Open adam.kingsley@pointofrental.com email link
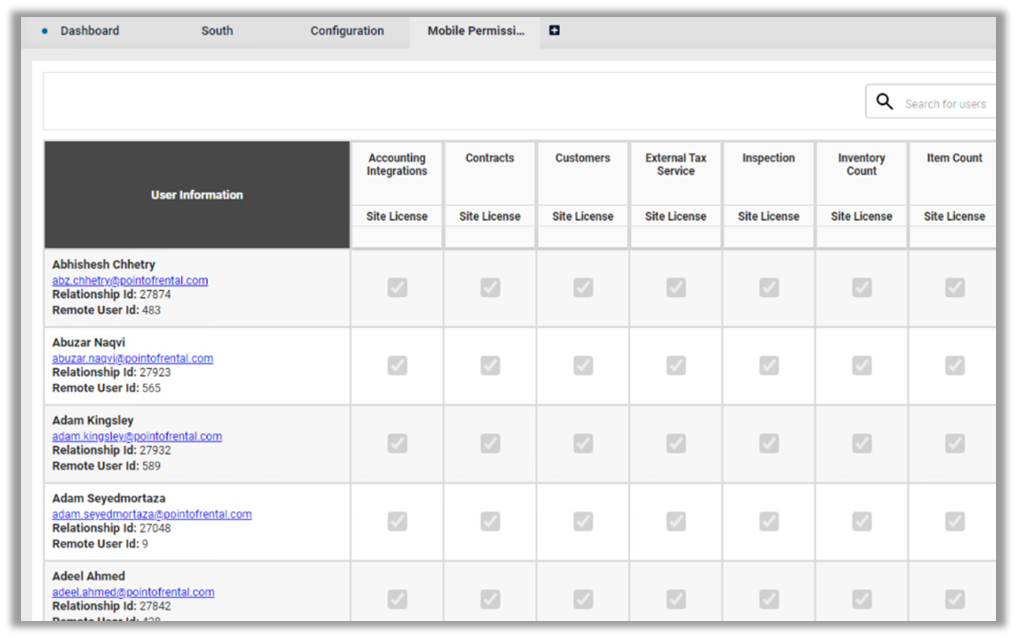Image resolution: width=1017 pixels, height=638 pixels. coord(137,437)
